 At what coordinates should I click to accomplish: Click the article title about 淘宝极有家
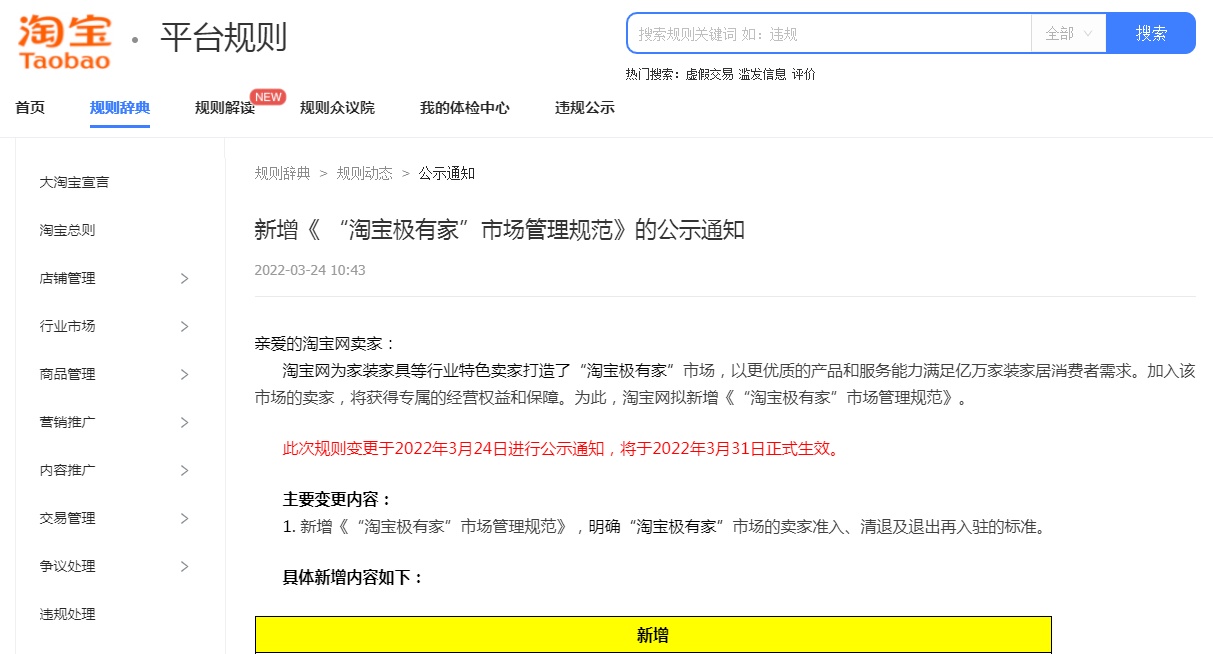coord(500,230)
